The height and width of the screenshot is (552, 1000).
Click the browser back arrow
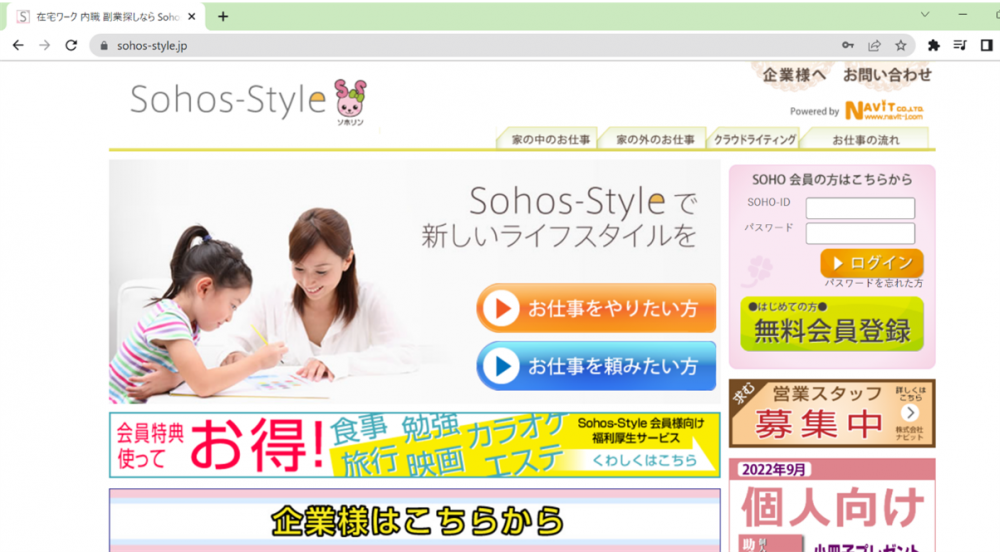[18, 45]
